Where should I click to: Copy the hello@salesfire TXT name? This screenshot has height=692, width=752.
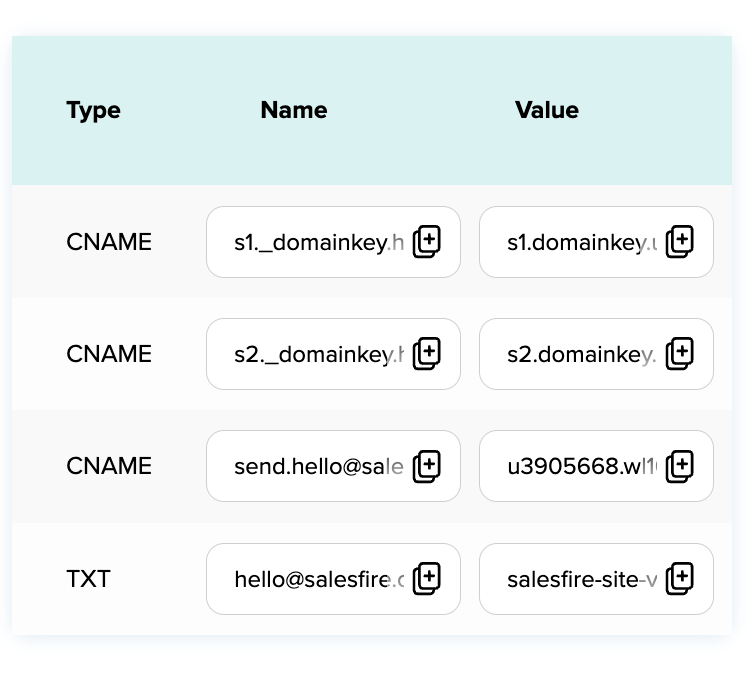coord(427,579)
